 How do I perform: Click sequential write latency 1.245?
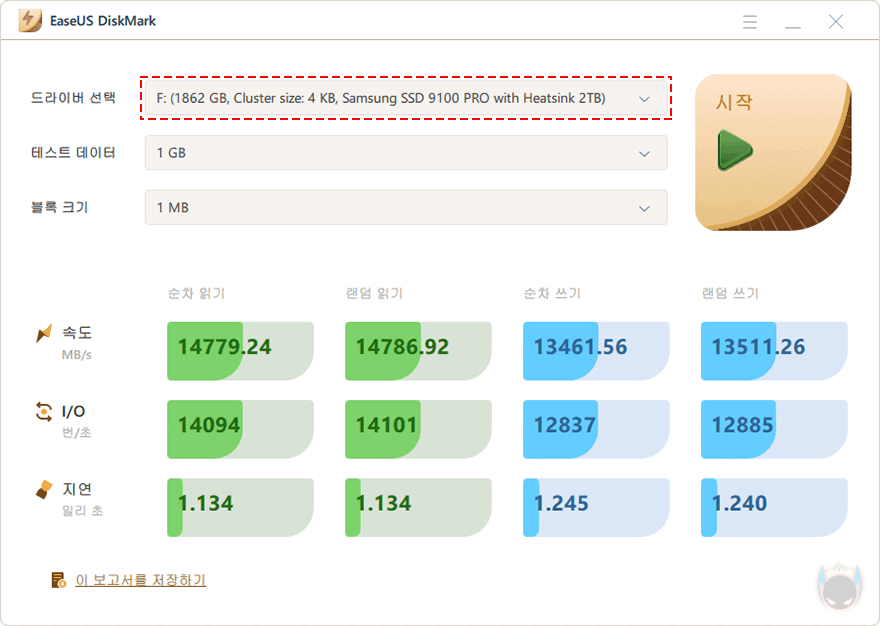561,503
